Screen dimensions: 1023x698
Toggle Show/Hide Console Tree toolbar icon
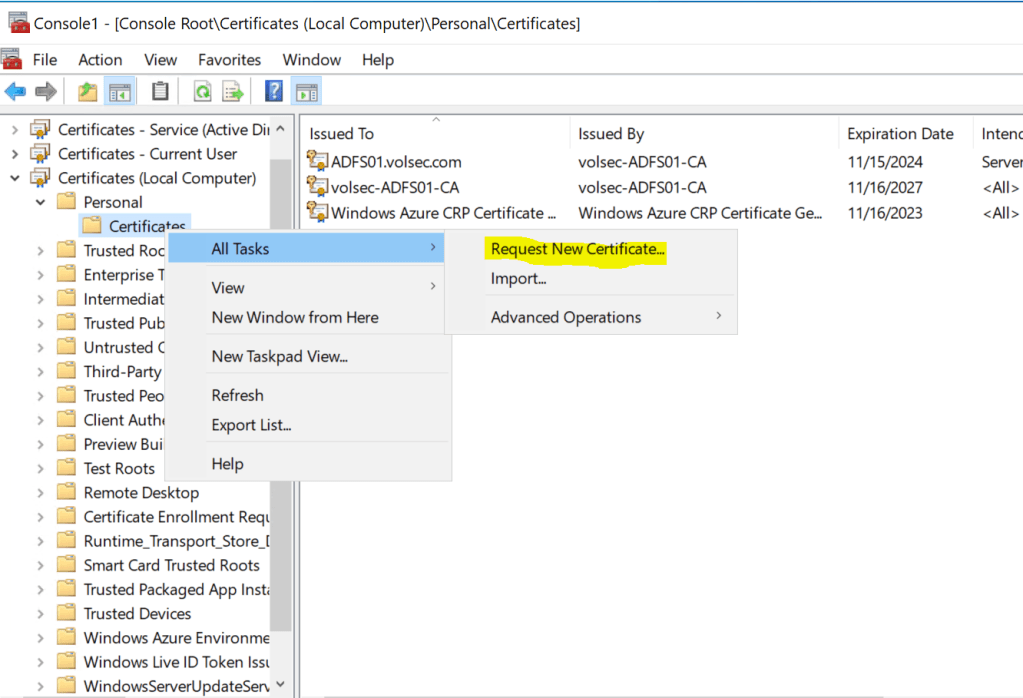coord(120,92)
